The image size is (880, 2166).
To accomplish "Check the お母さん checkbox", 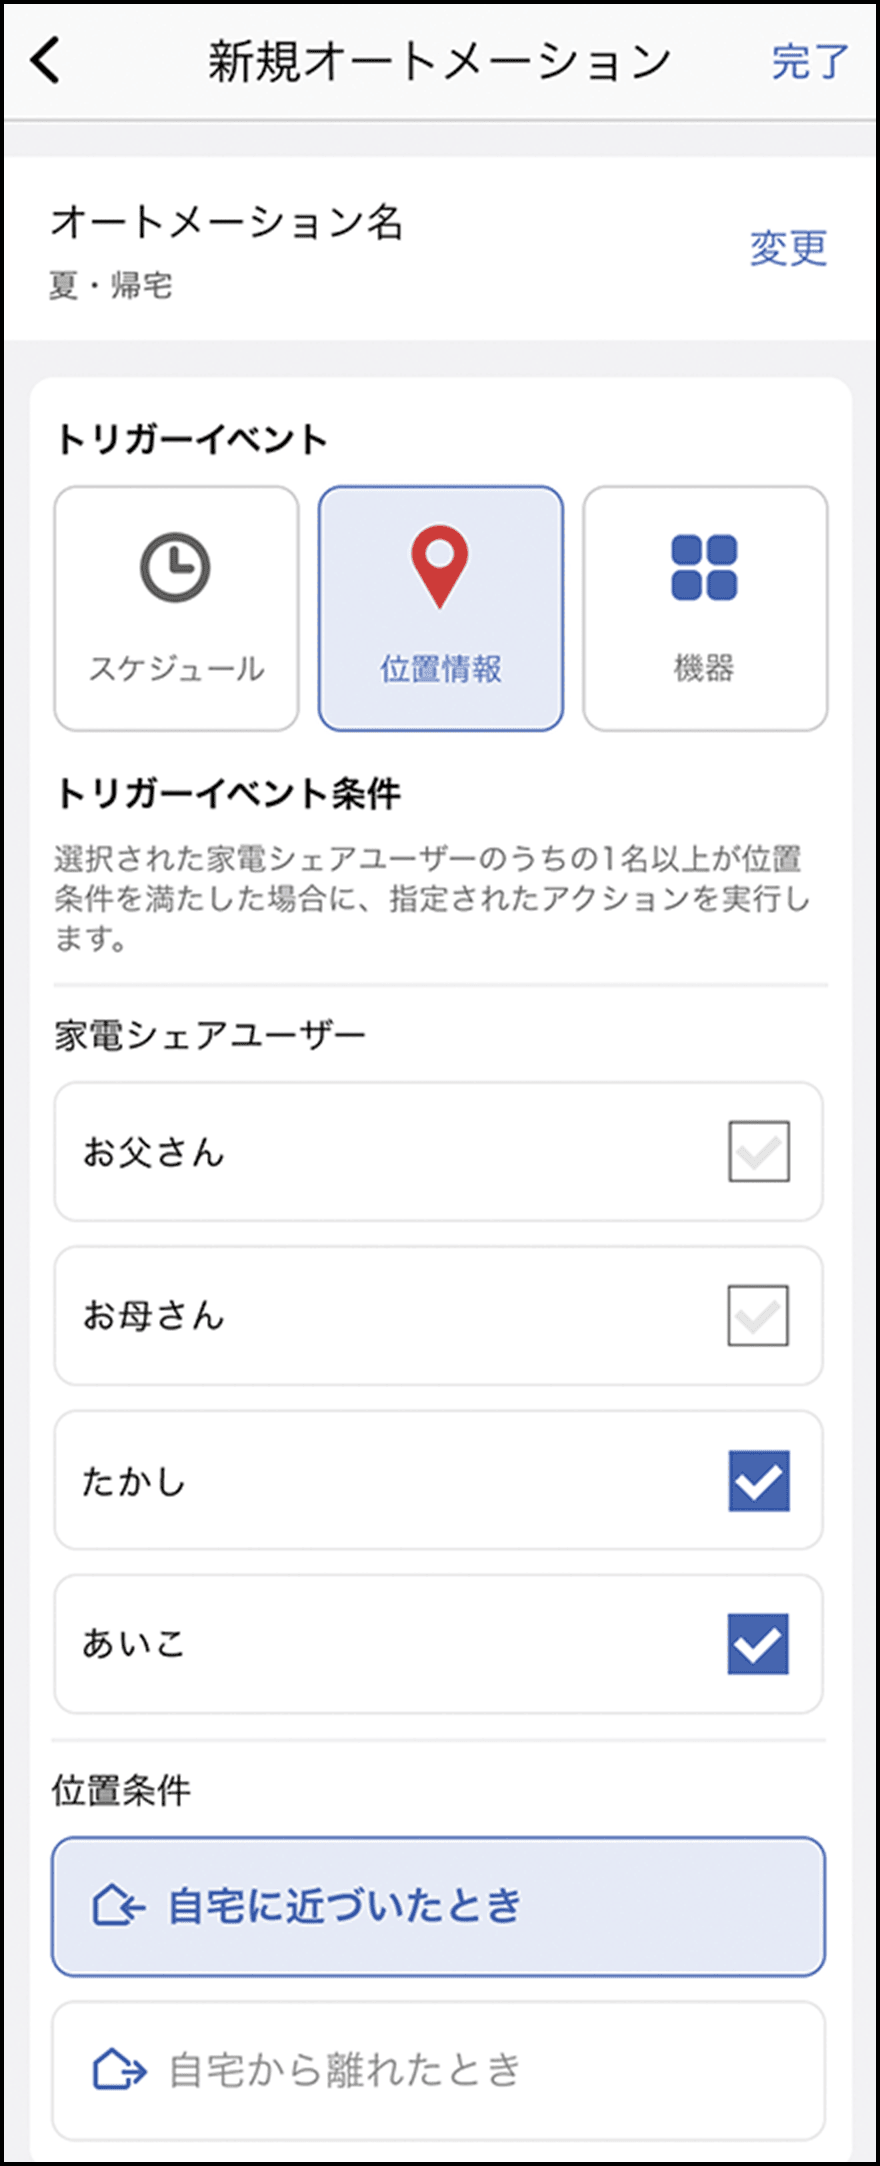I will (758, 1315).
